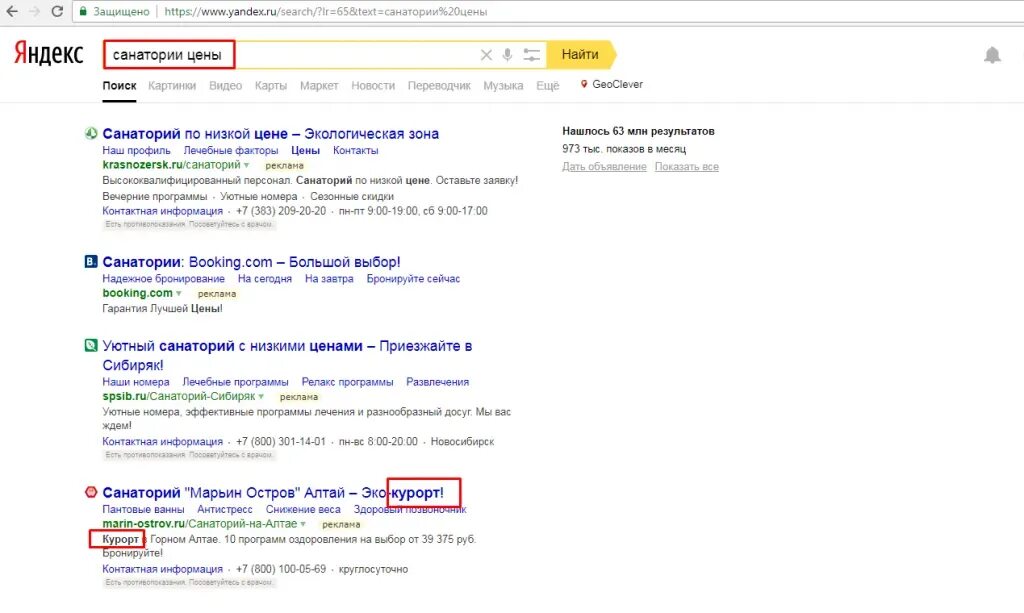Expand the arrow next to spsib.ru/Санаторий-Сибиряк
The image size is (1024, 613).
261,396
